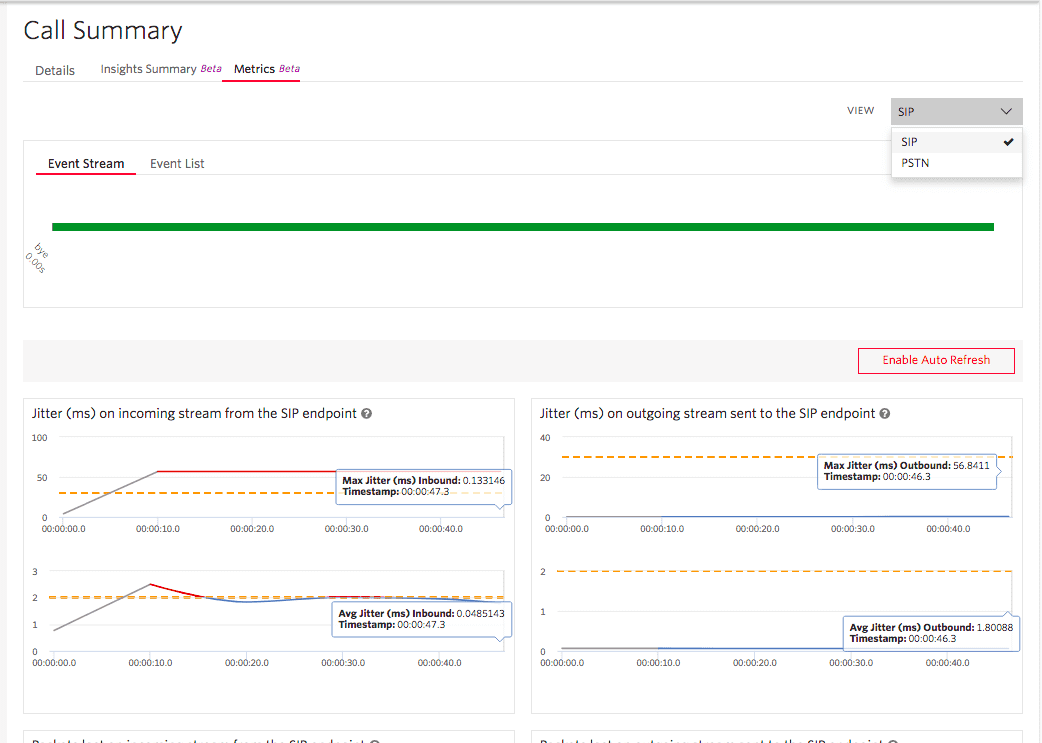The height and width of the screenshot is (743, 1042).
Task: Click help icon beside outgoing jitter title
Action: pos(885,414)
